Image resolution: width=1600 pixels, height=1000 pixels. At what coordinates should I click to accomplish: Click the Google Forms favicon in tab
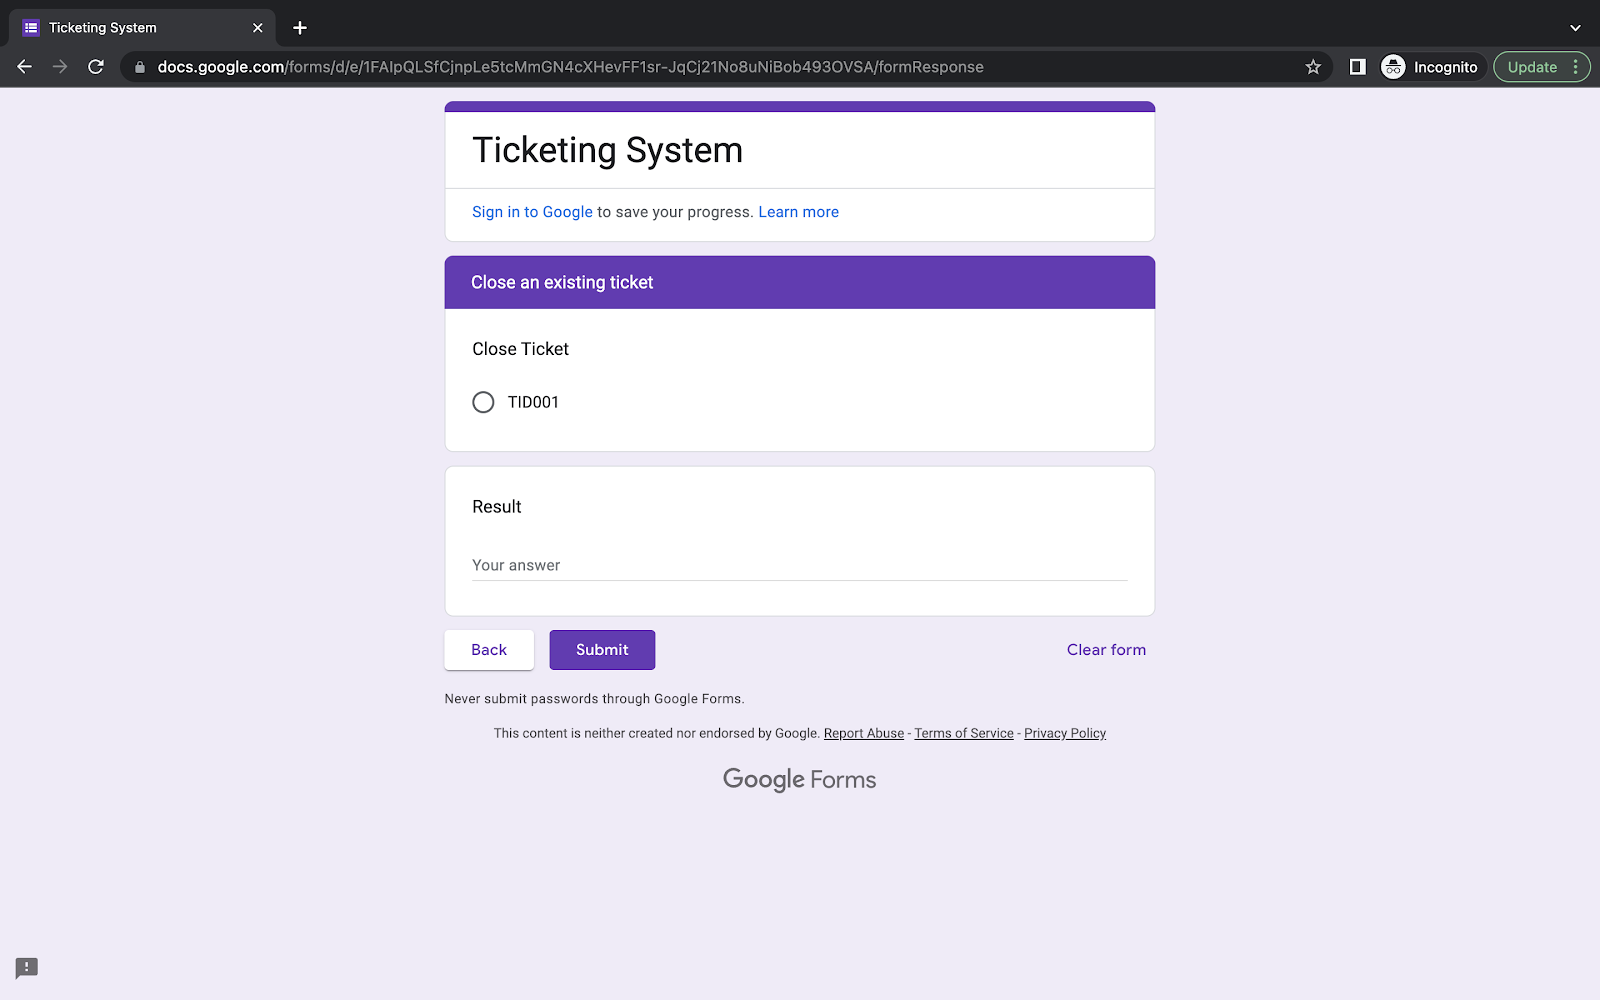(x=31, y=28)
